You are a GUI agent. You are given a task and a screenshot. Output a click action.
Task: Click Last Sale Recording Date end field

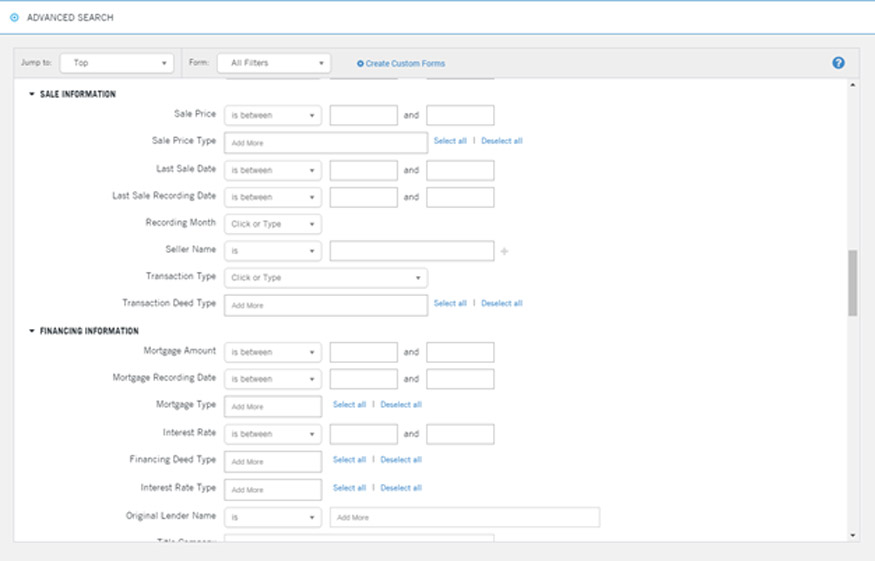click(460, 197)
